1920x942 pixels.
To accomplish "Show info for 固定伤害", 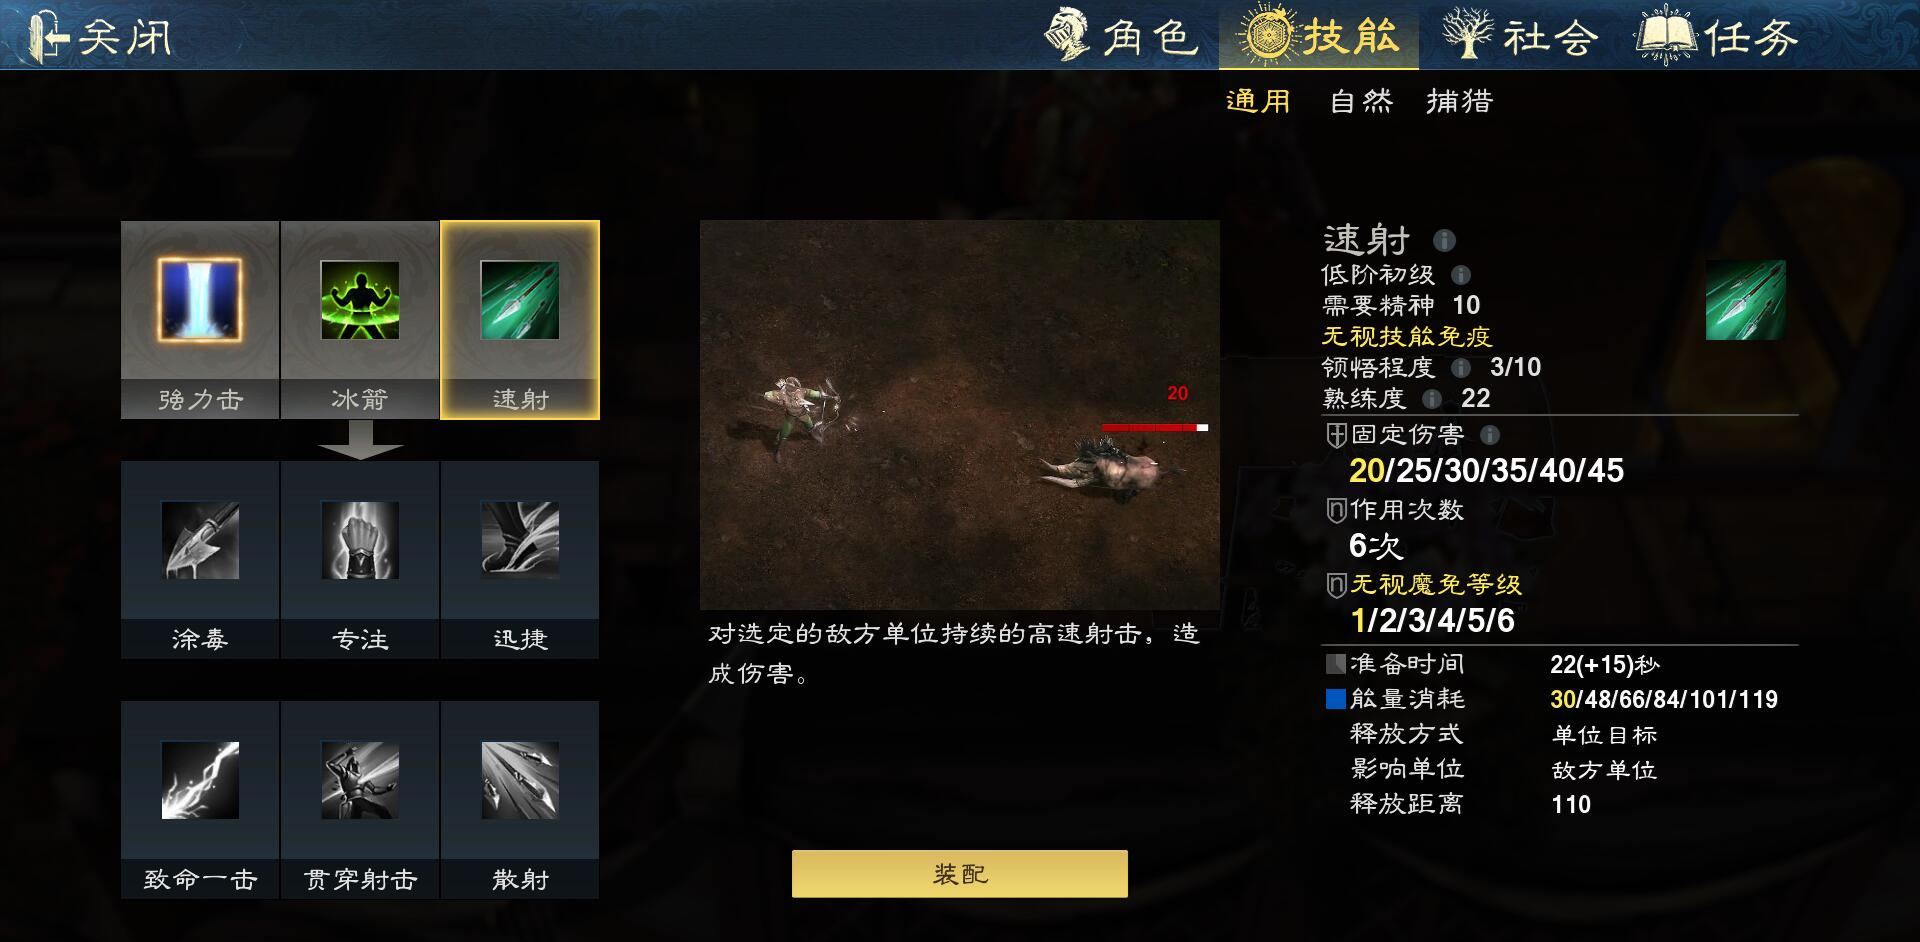I will 1490,435.
